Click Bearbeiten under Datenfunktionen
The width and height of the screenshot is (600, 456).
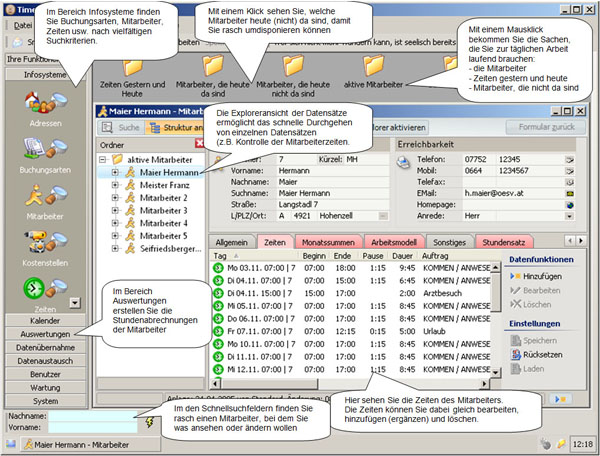535,290
